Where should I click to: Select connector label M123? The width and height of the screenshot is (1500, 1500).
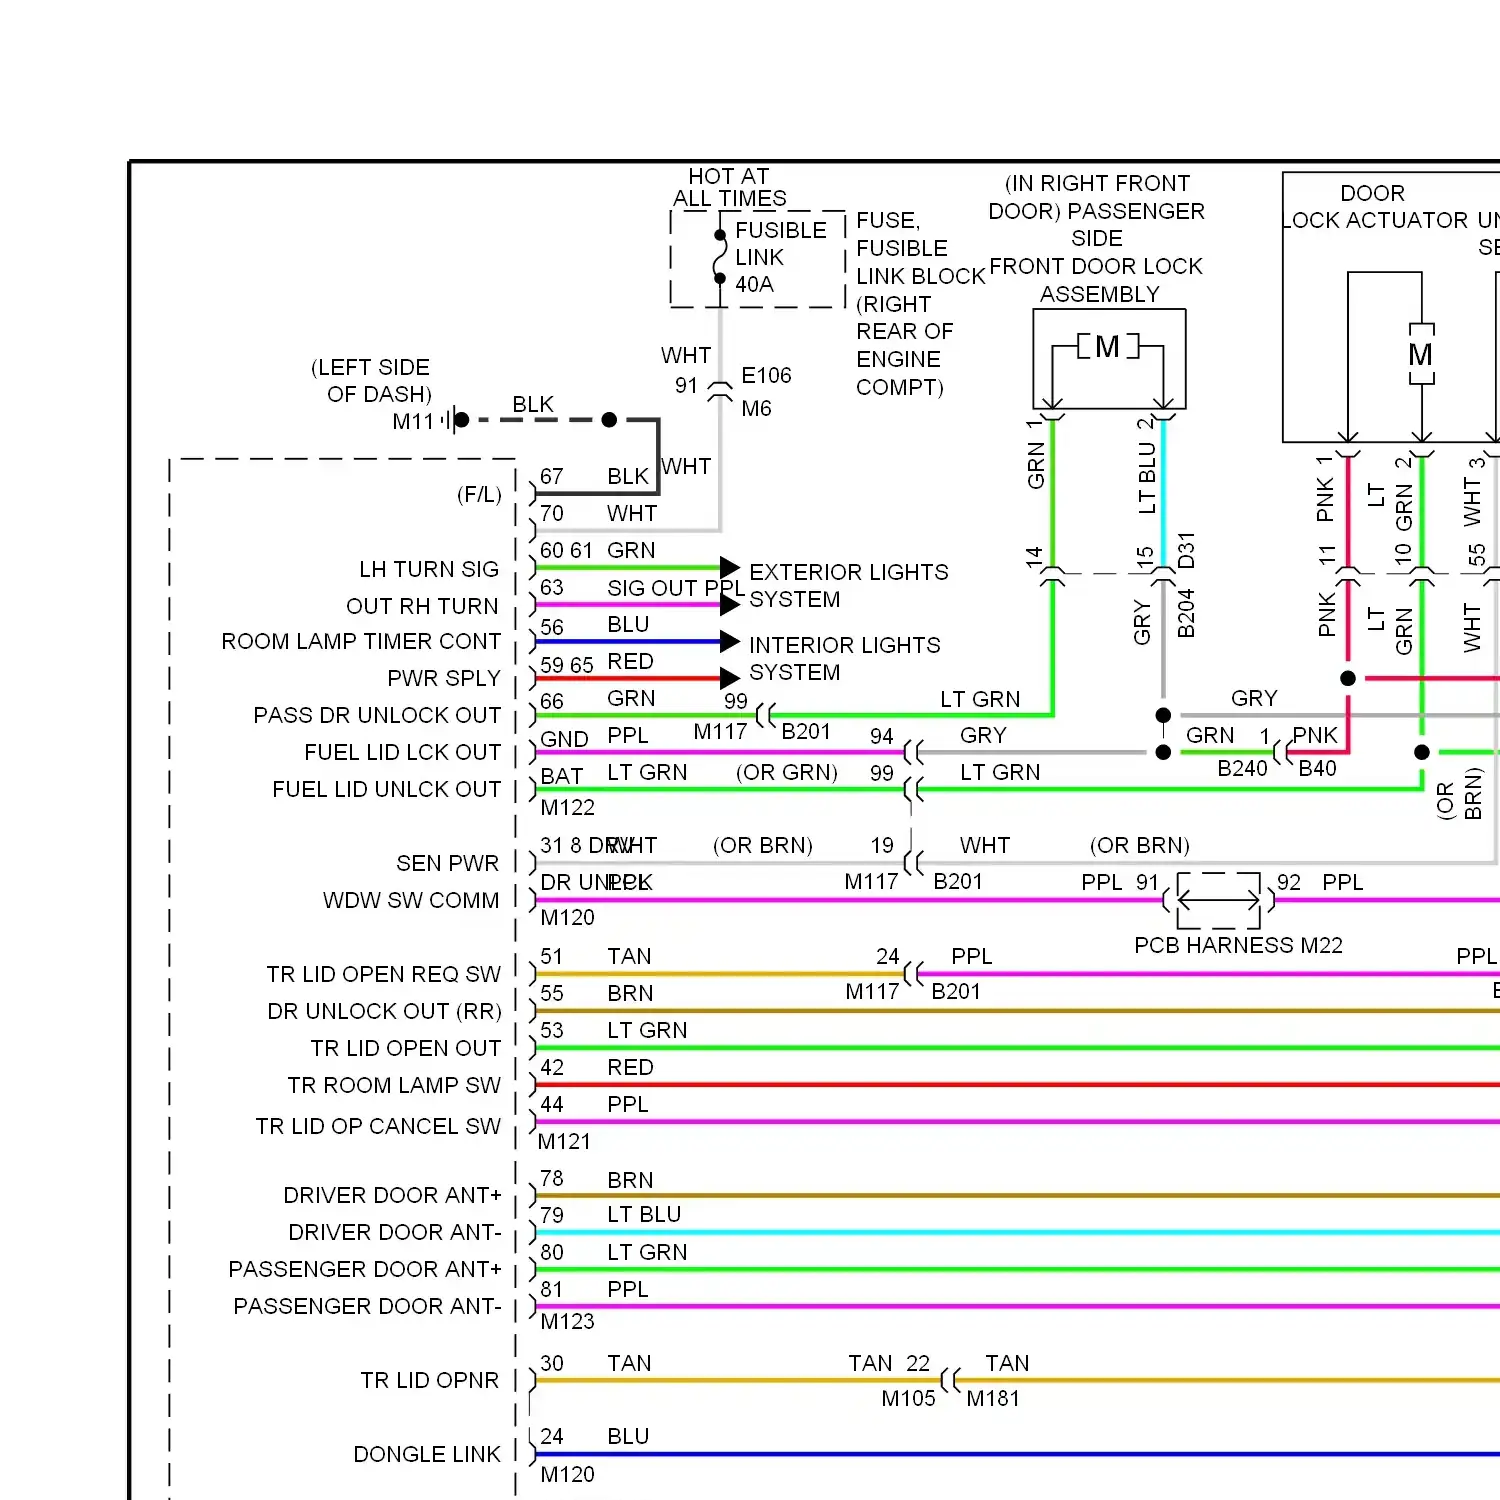tap(567, 1321)
